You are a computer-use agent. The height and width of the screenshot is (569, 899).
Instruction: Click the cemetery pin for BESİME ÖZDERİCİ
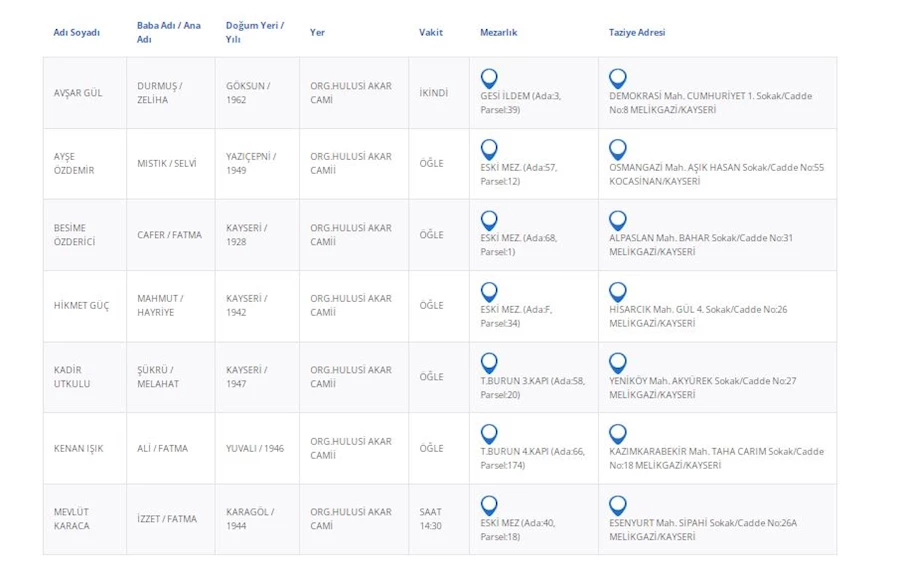[489, 220]
